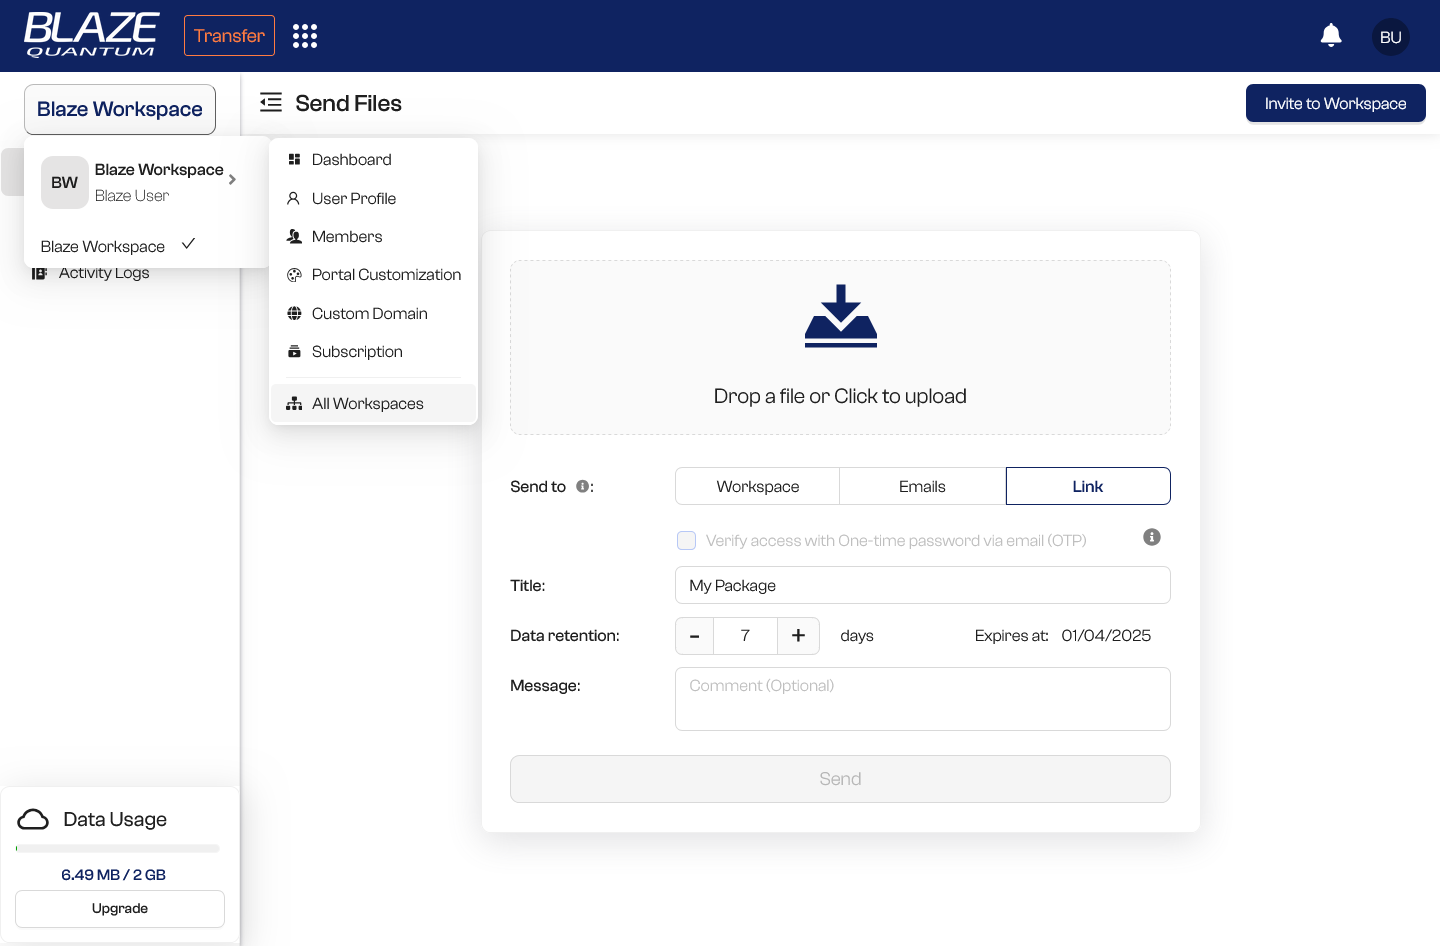Click the Activity Logs sidebar icon

pyautogui.click(x=39, y=273)
